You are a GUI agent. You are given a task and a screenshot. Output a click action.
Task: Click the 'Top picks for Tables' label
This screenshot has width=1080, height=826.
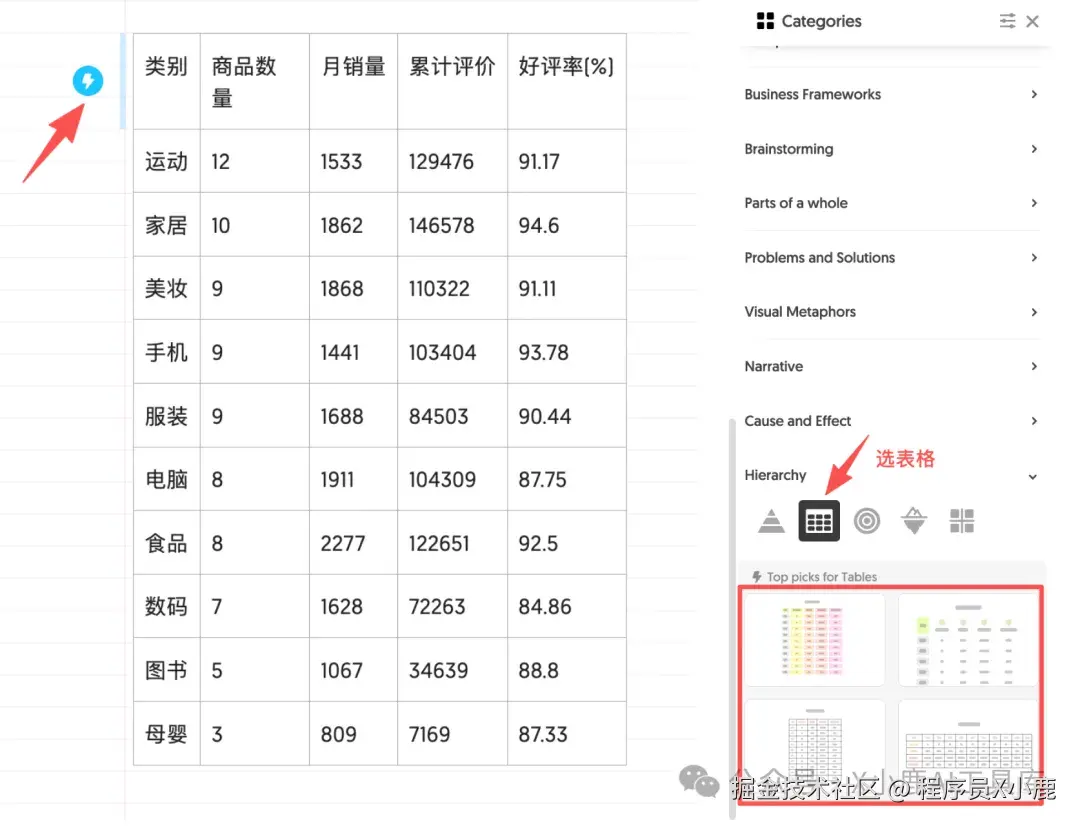[822, 577]
